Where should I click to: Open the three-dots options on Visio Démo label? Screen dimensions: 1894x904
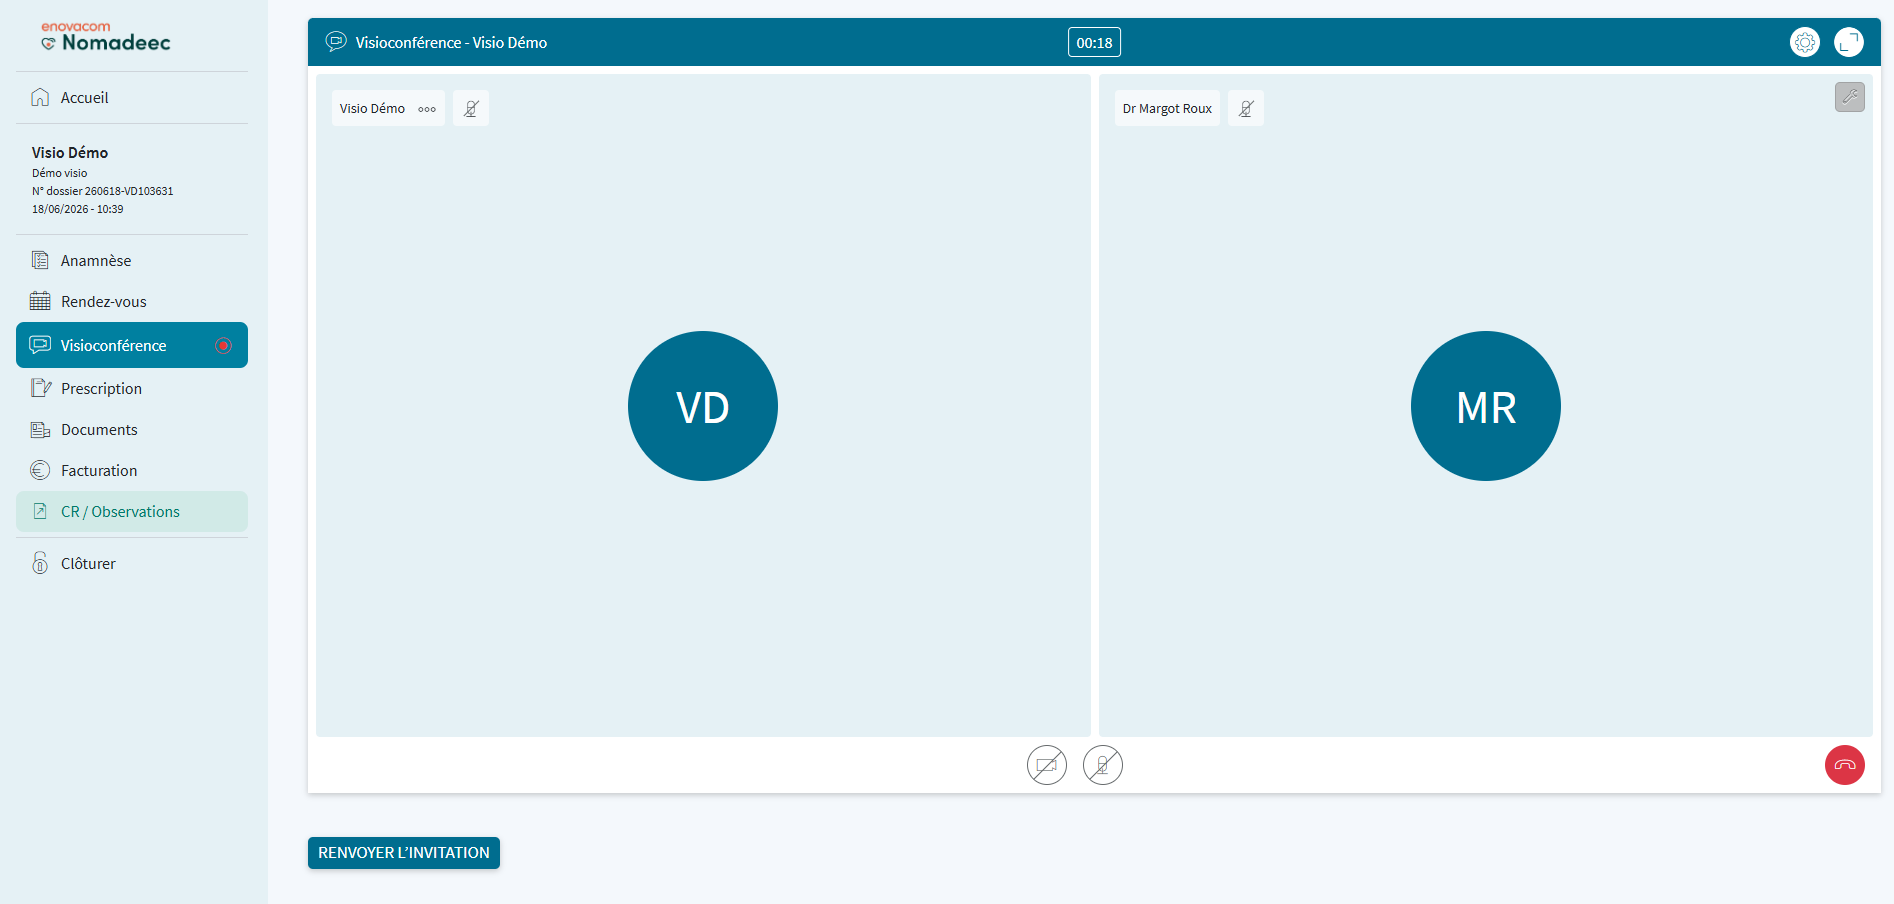click(427, 109)
